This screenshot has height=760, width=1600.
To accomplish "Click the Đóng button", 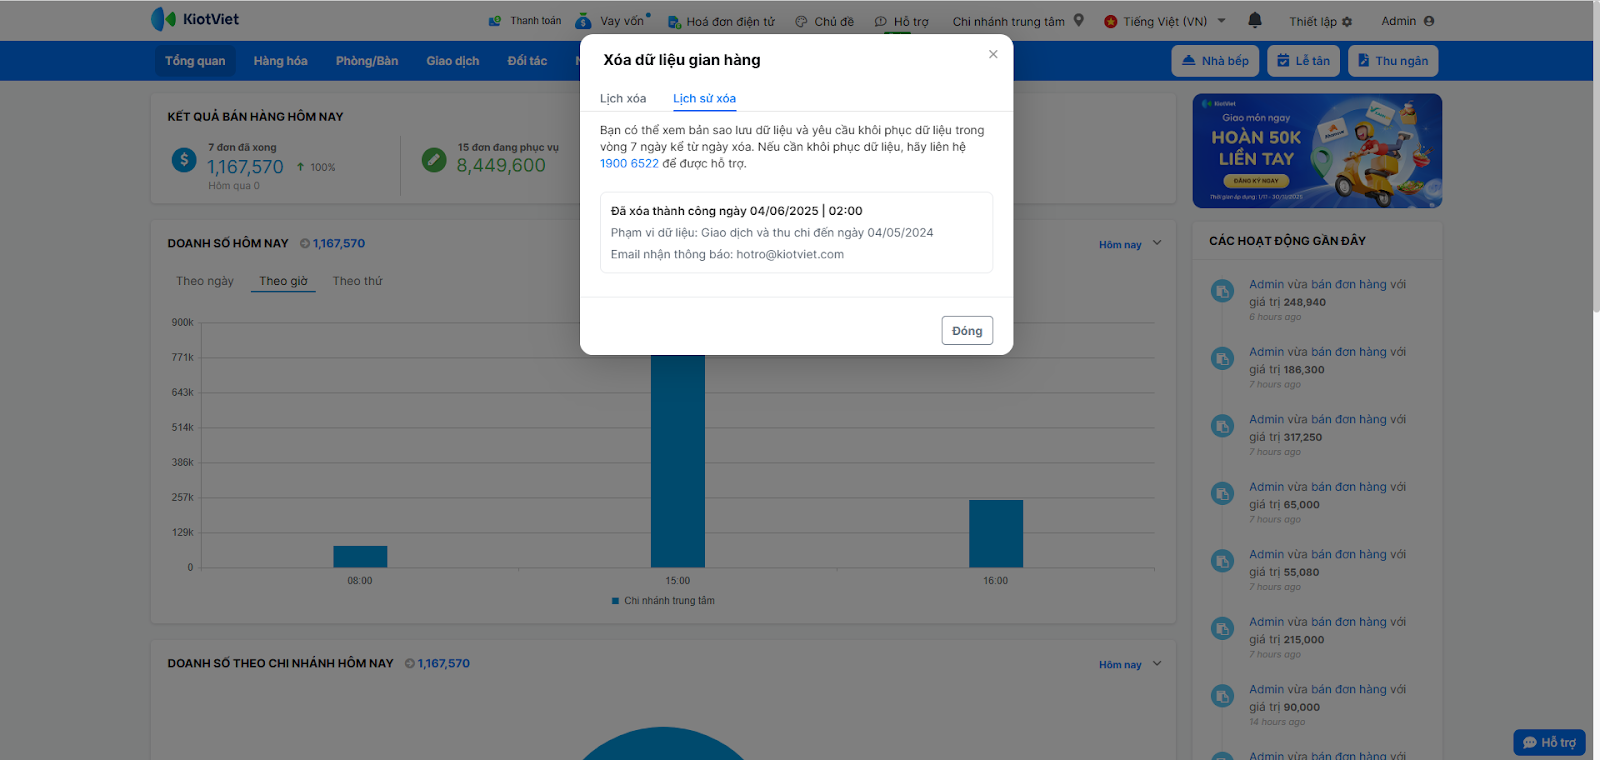I will [x=967, y=331].
